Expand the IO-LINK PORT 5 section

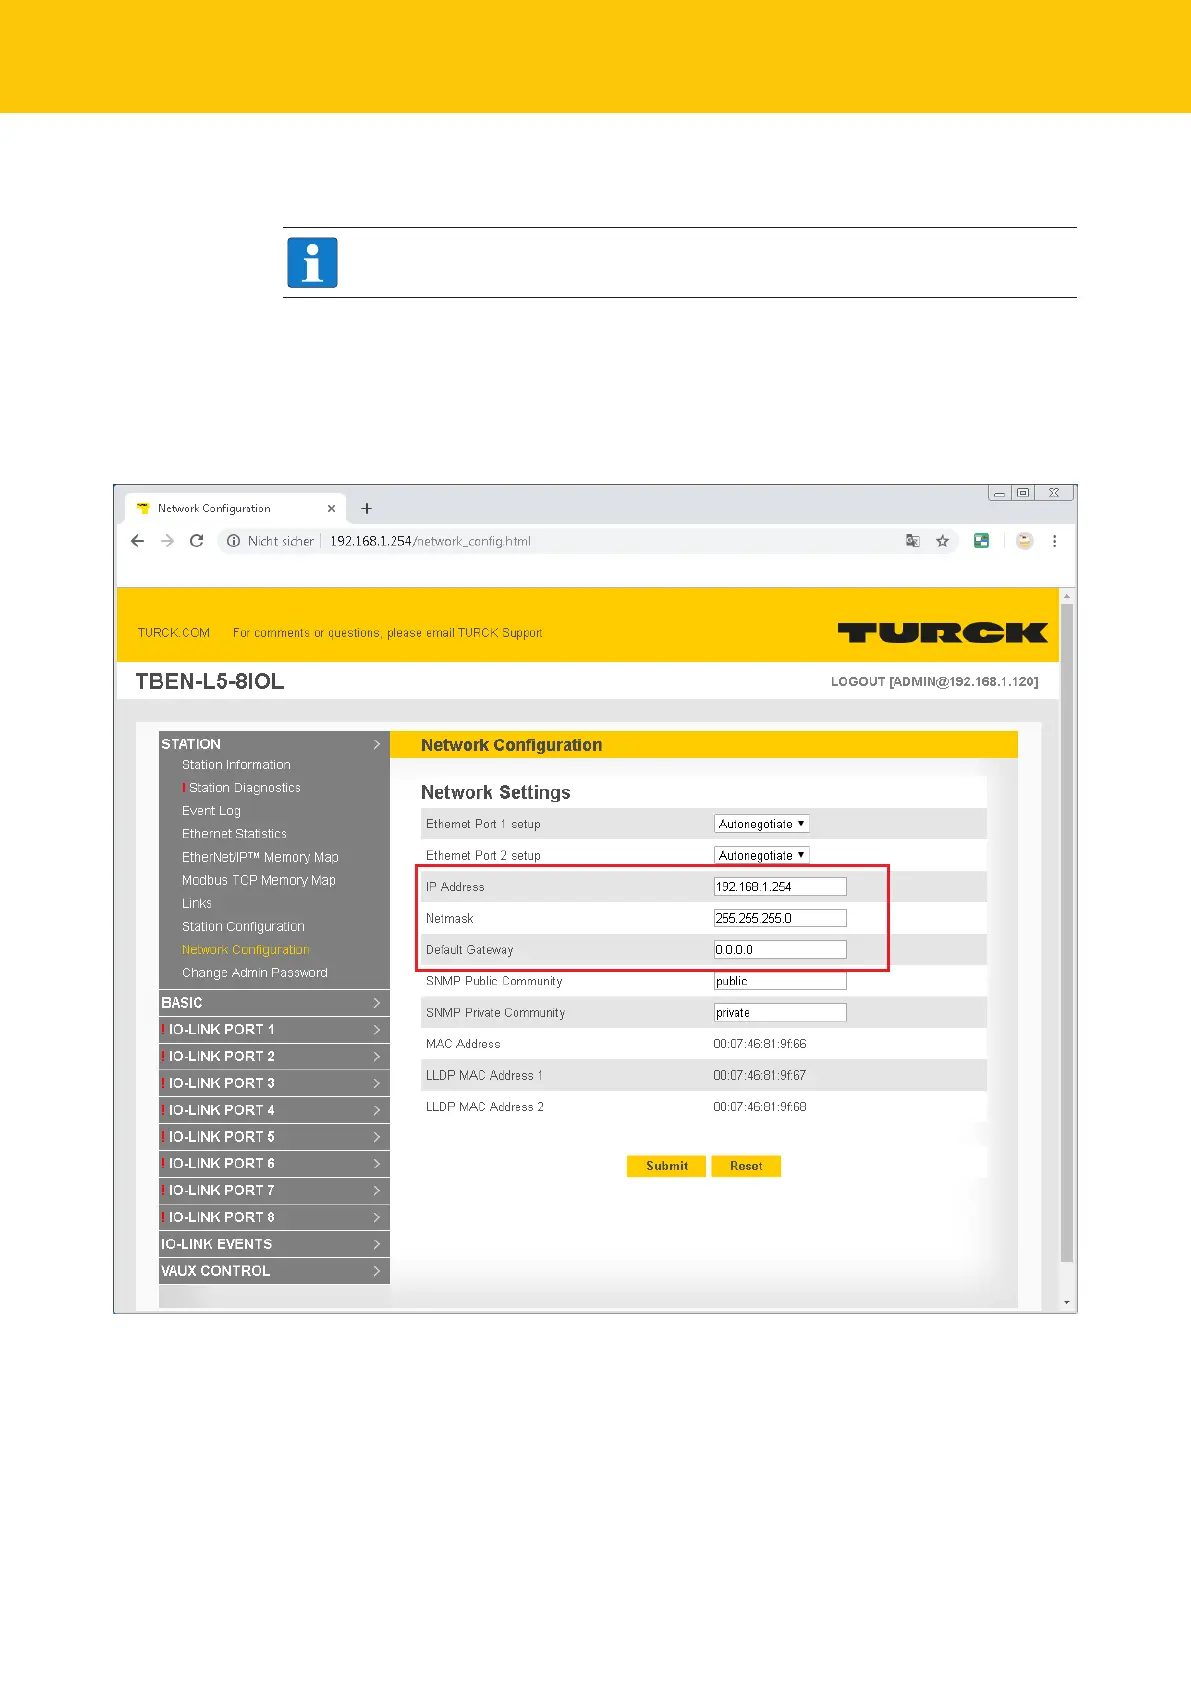pyautogui.click(x=274, y=1137)
